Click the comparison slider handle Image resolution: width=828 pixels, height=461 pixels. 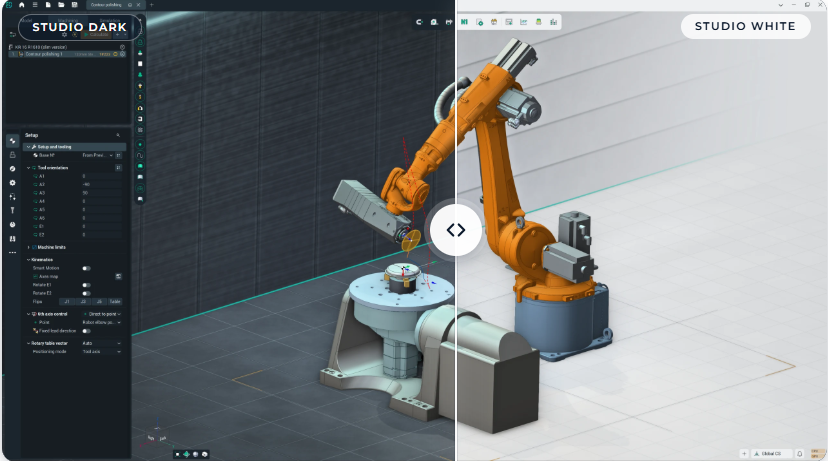(x=456, y=230)
